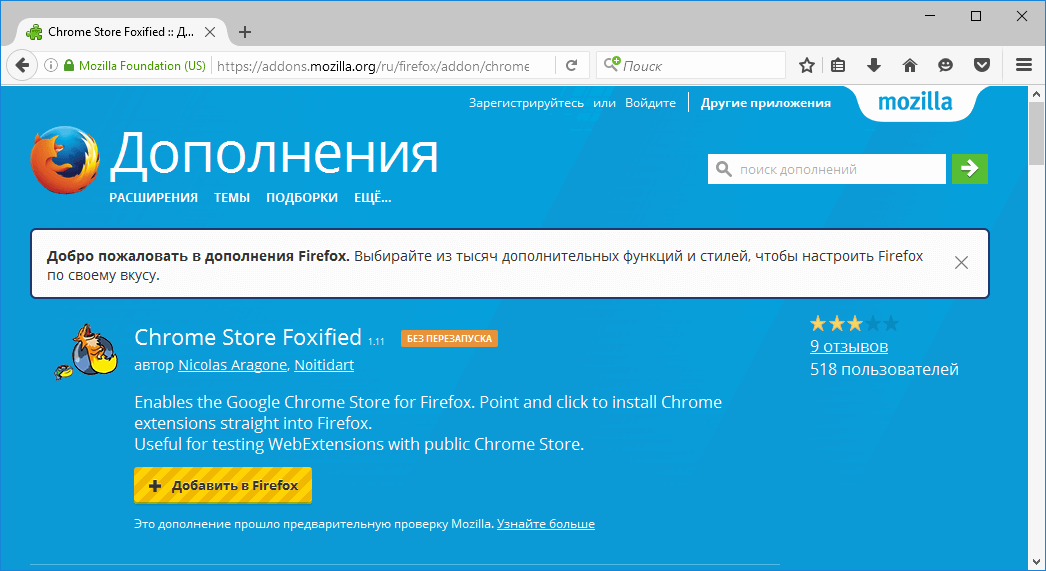
Task: Click the 518 пользователей text
Action: pos(884,370)
